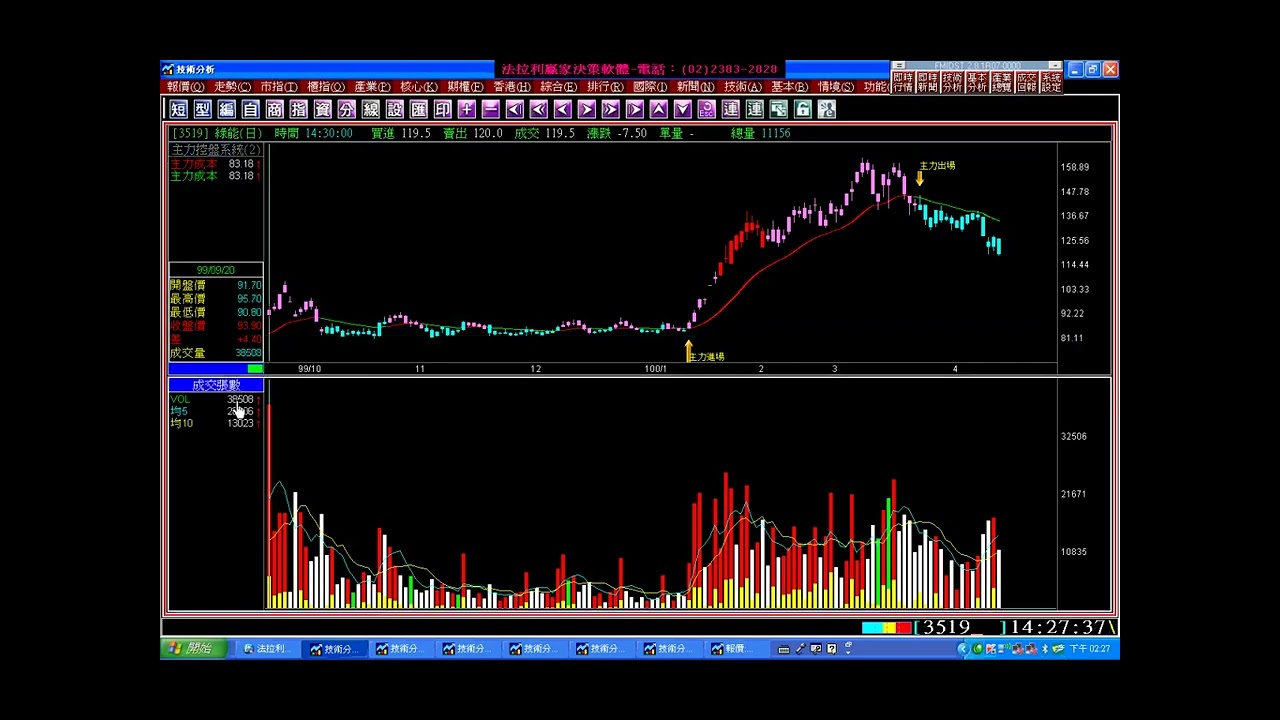Select the 成交張數 indicator header
The image size is (1280, 720).
pyautogui.click(x=216, y=385)
